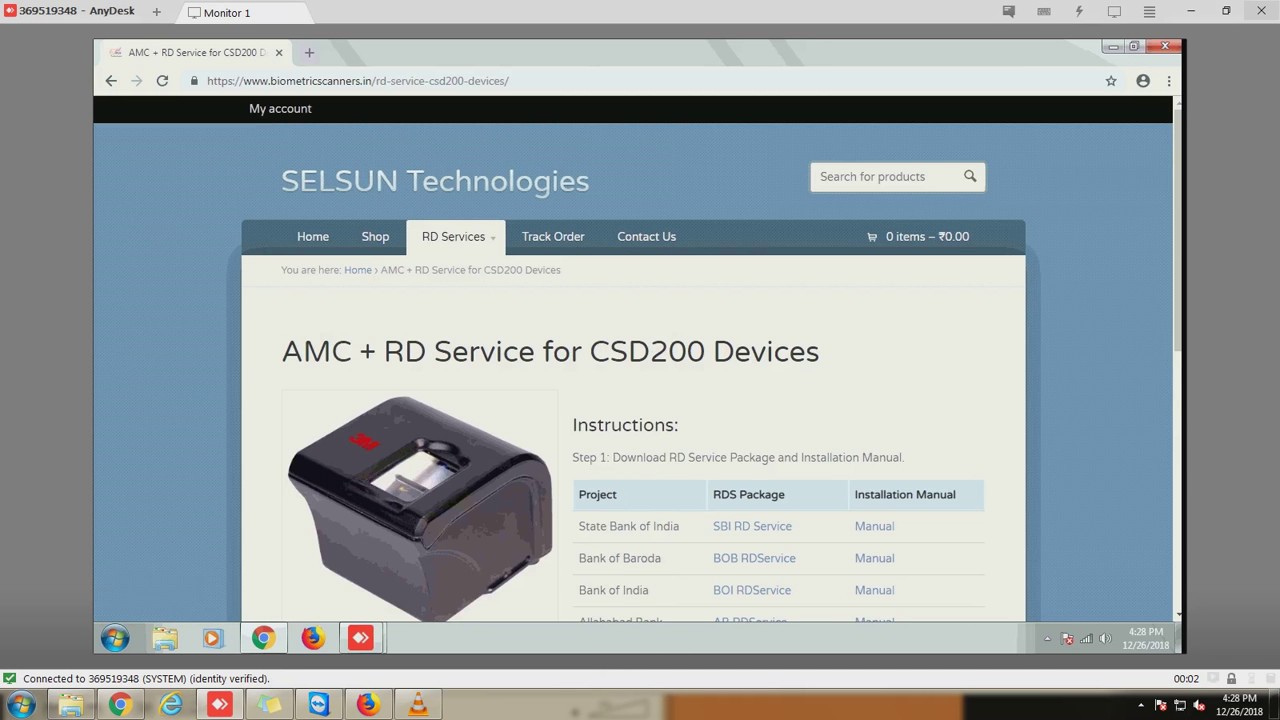Go forward in the remote Chrome browser
The image size is (1280, 720).
coord(137,81)
